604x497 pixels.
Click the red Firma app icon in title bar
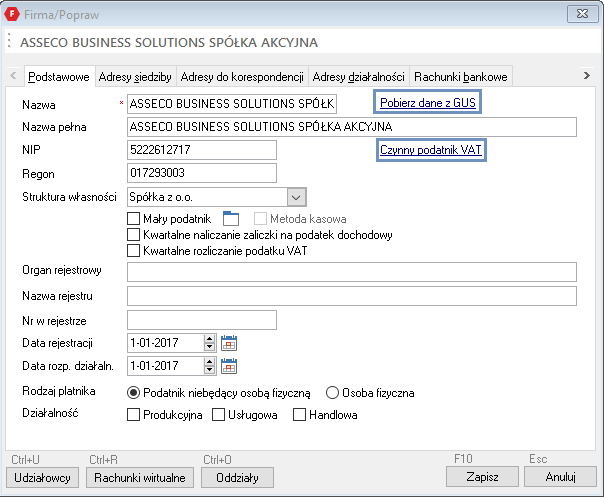[x=12, y=14]
